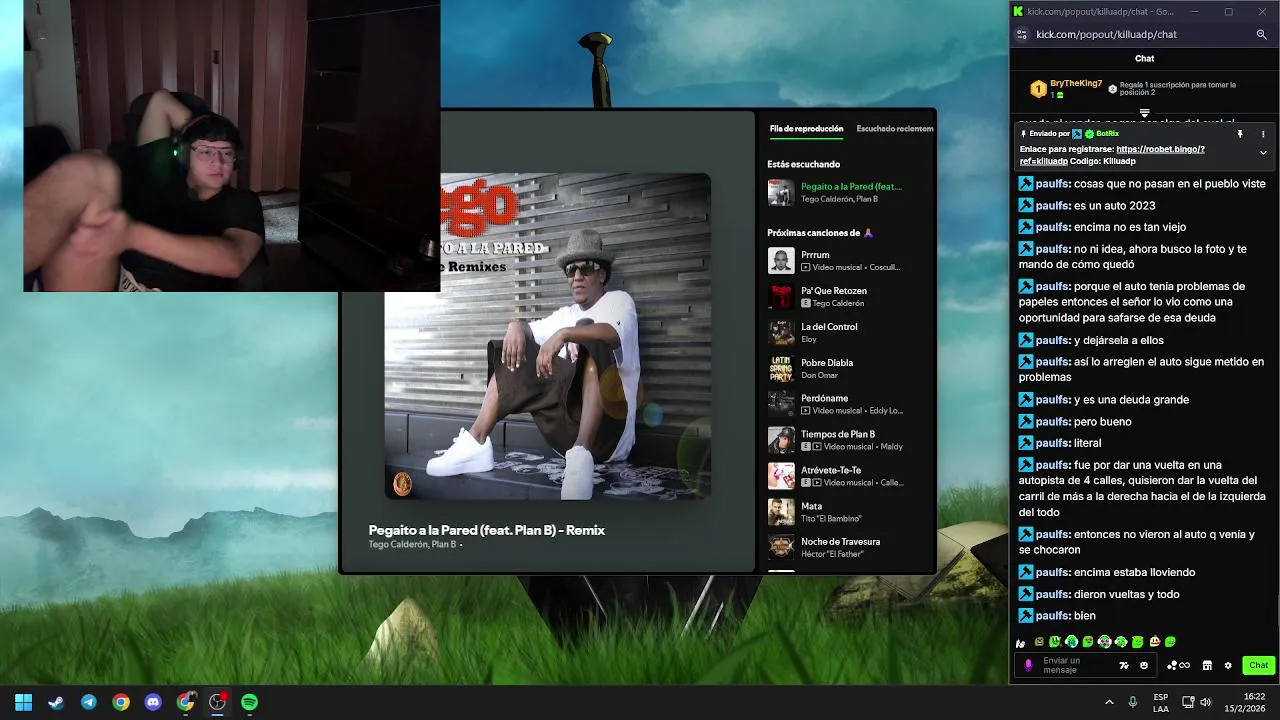Click the purple microphone icon in chat input

1028,666
